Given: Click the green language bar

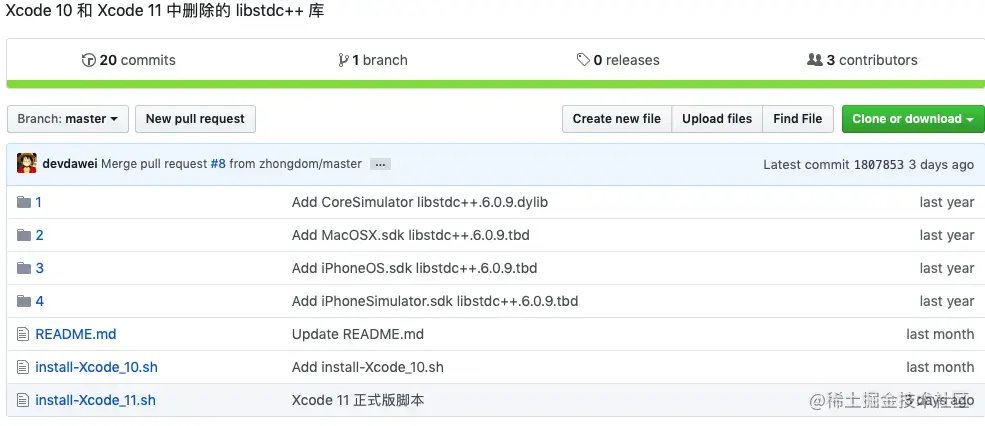Looking at the screenshot, I should click(496, 84).
